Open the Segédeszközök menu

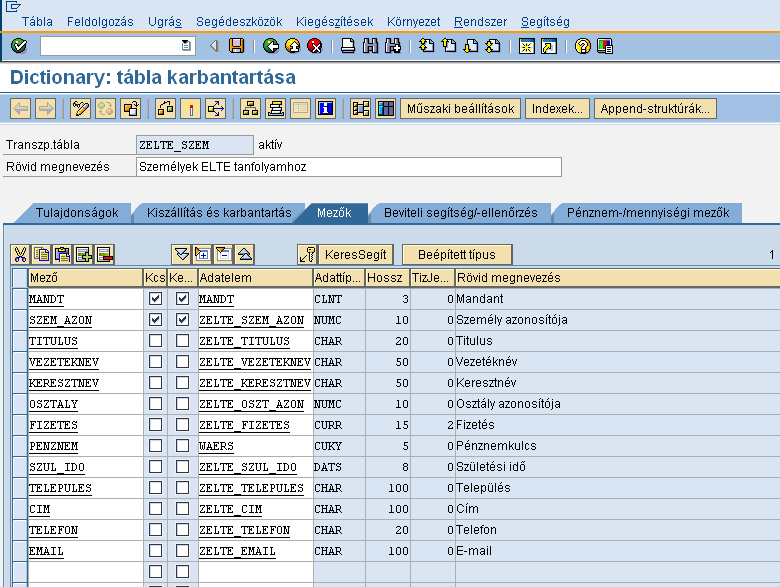pyautogui.click(x=239, y=22)
